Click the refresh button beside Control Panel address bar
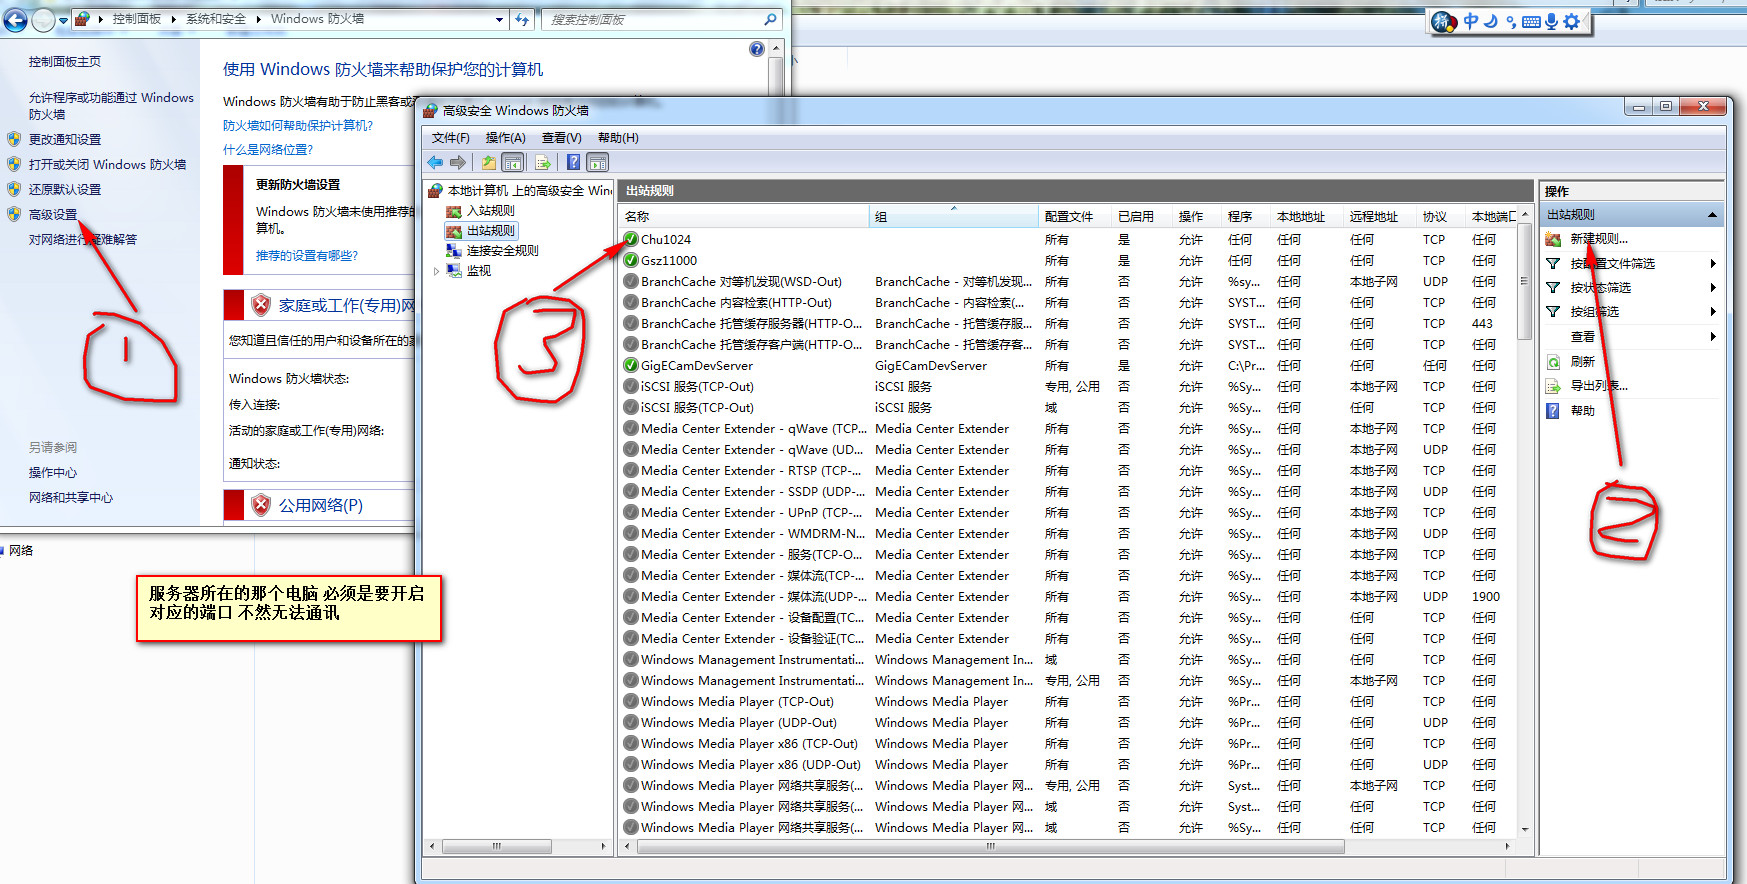This screenshot has height=884, width=1747. pyautogui.click(x=523, y=19)
